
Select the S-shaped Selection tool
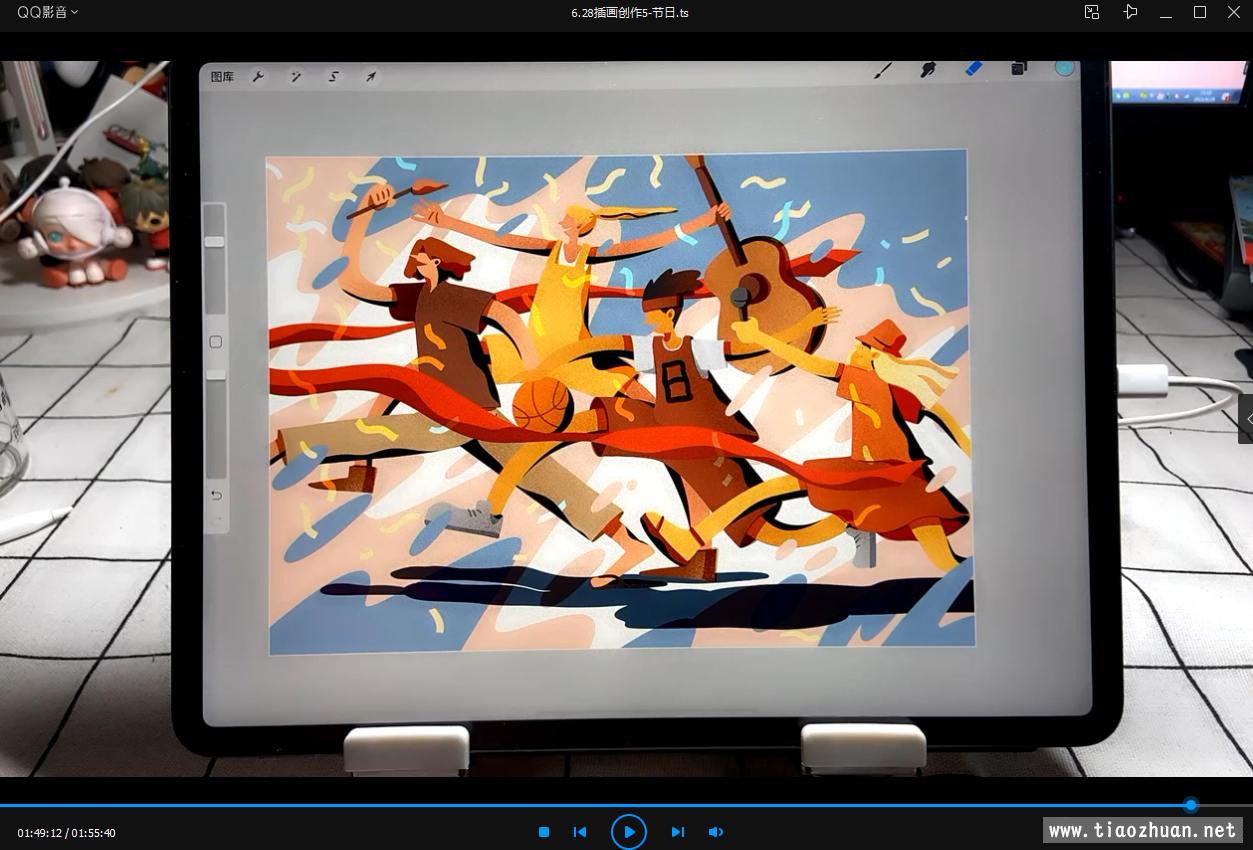334,77
